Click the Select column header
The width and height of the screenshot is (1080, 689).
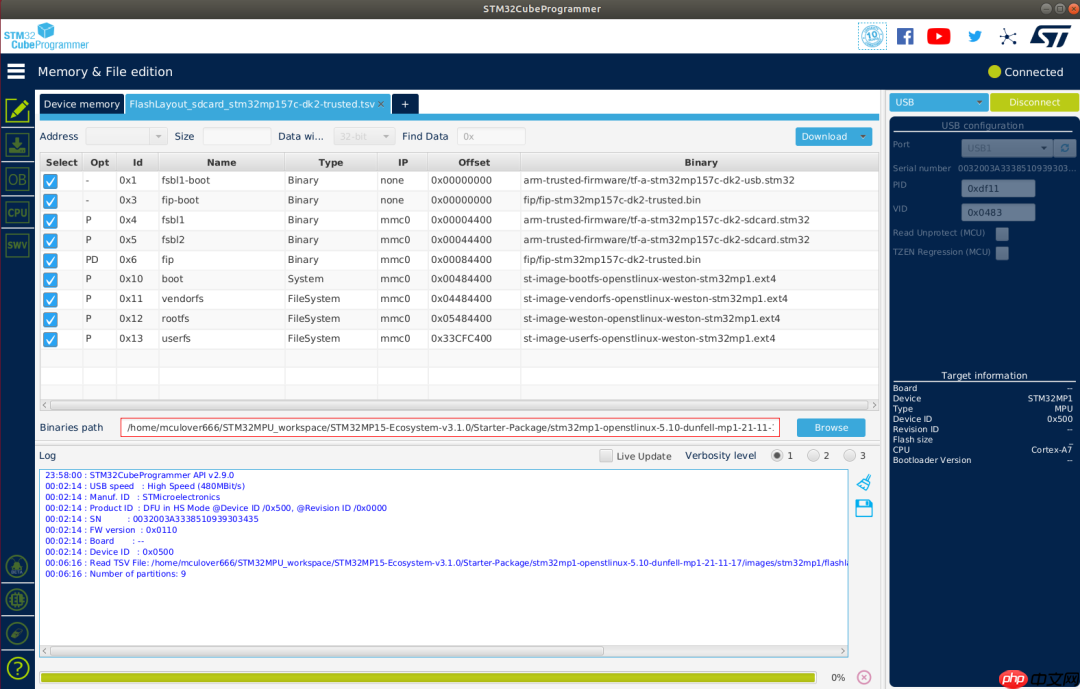pyautogui.click(x=61, y=163)
